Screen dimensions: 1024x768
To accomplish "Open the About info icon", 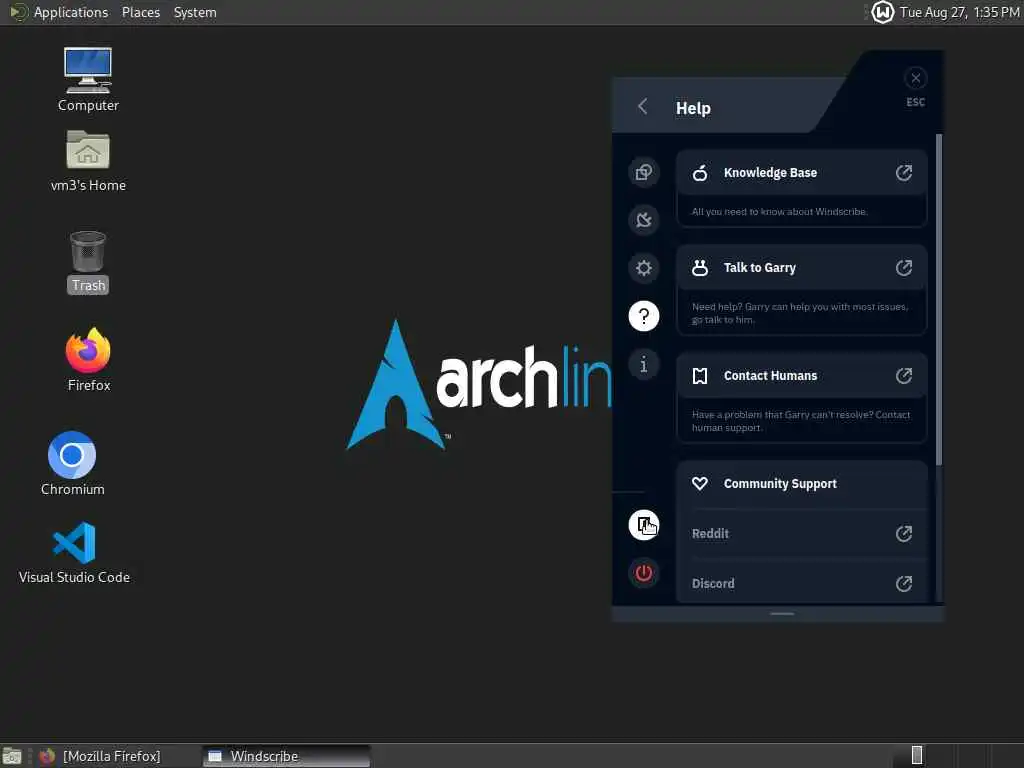I will click(x=643, y=364).
